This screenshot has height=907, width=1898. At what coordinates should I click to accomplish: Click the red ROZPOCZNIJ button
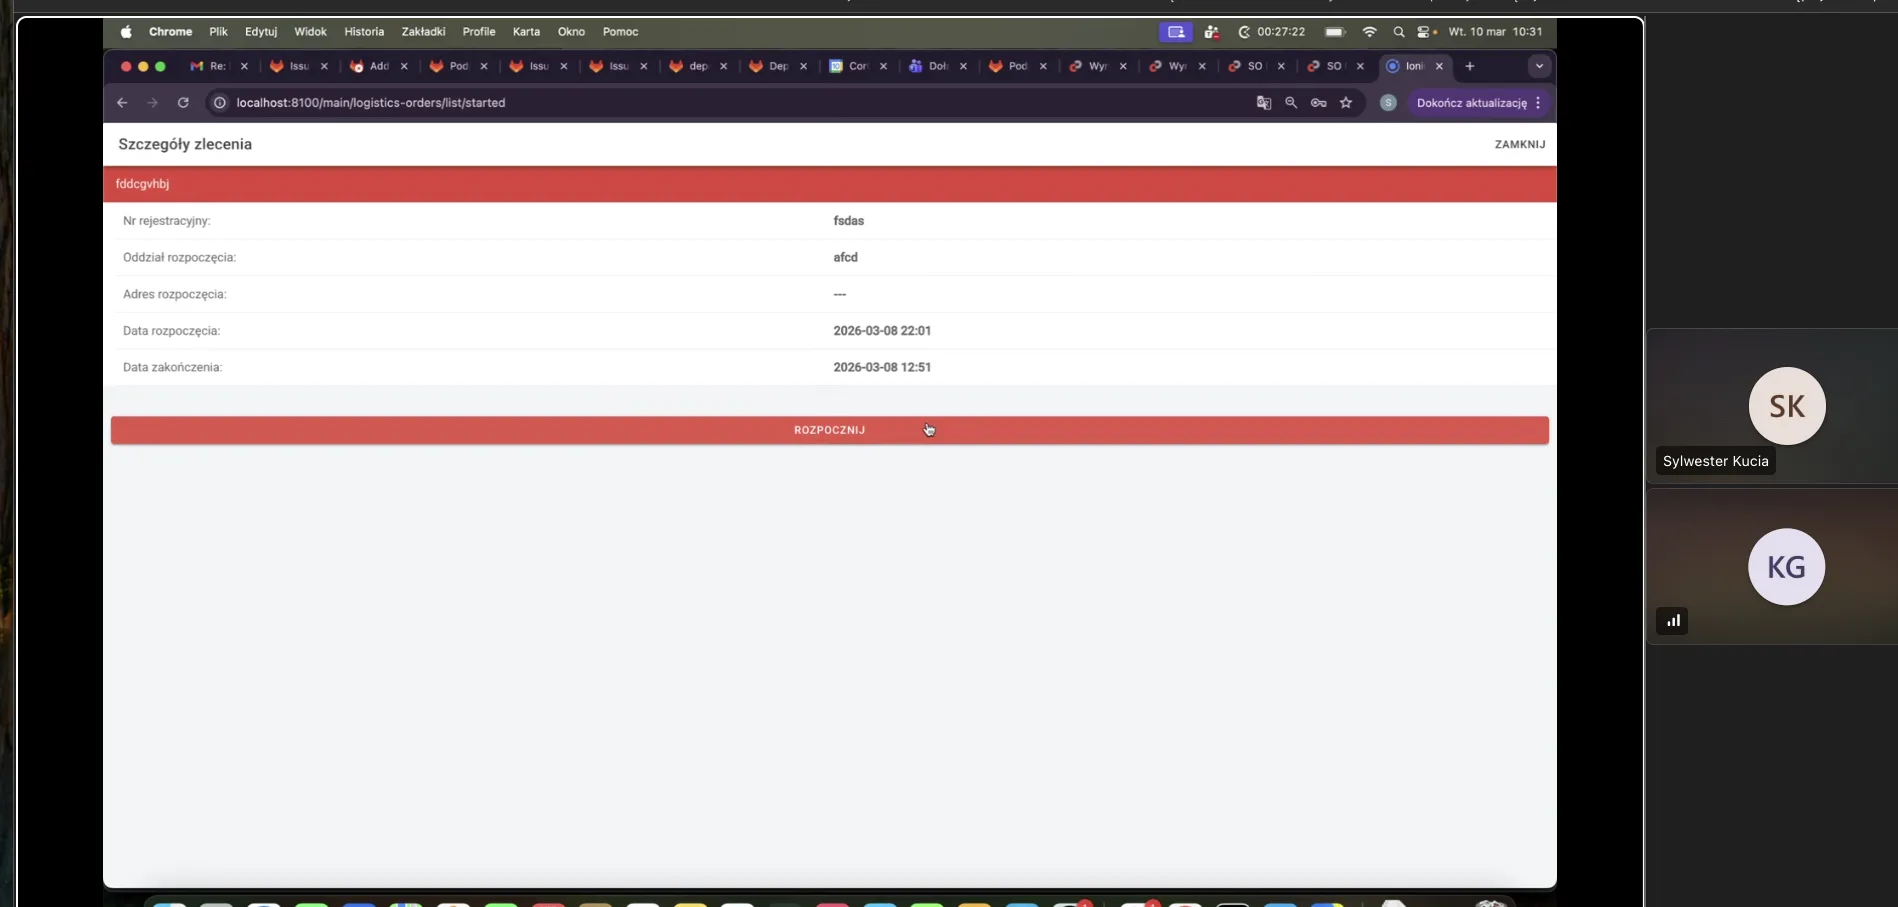(829, 430)
